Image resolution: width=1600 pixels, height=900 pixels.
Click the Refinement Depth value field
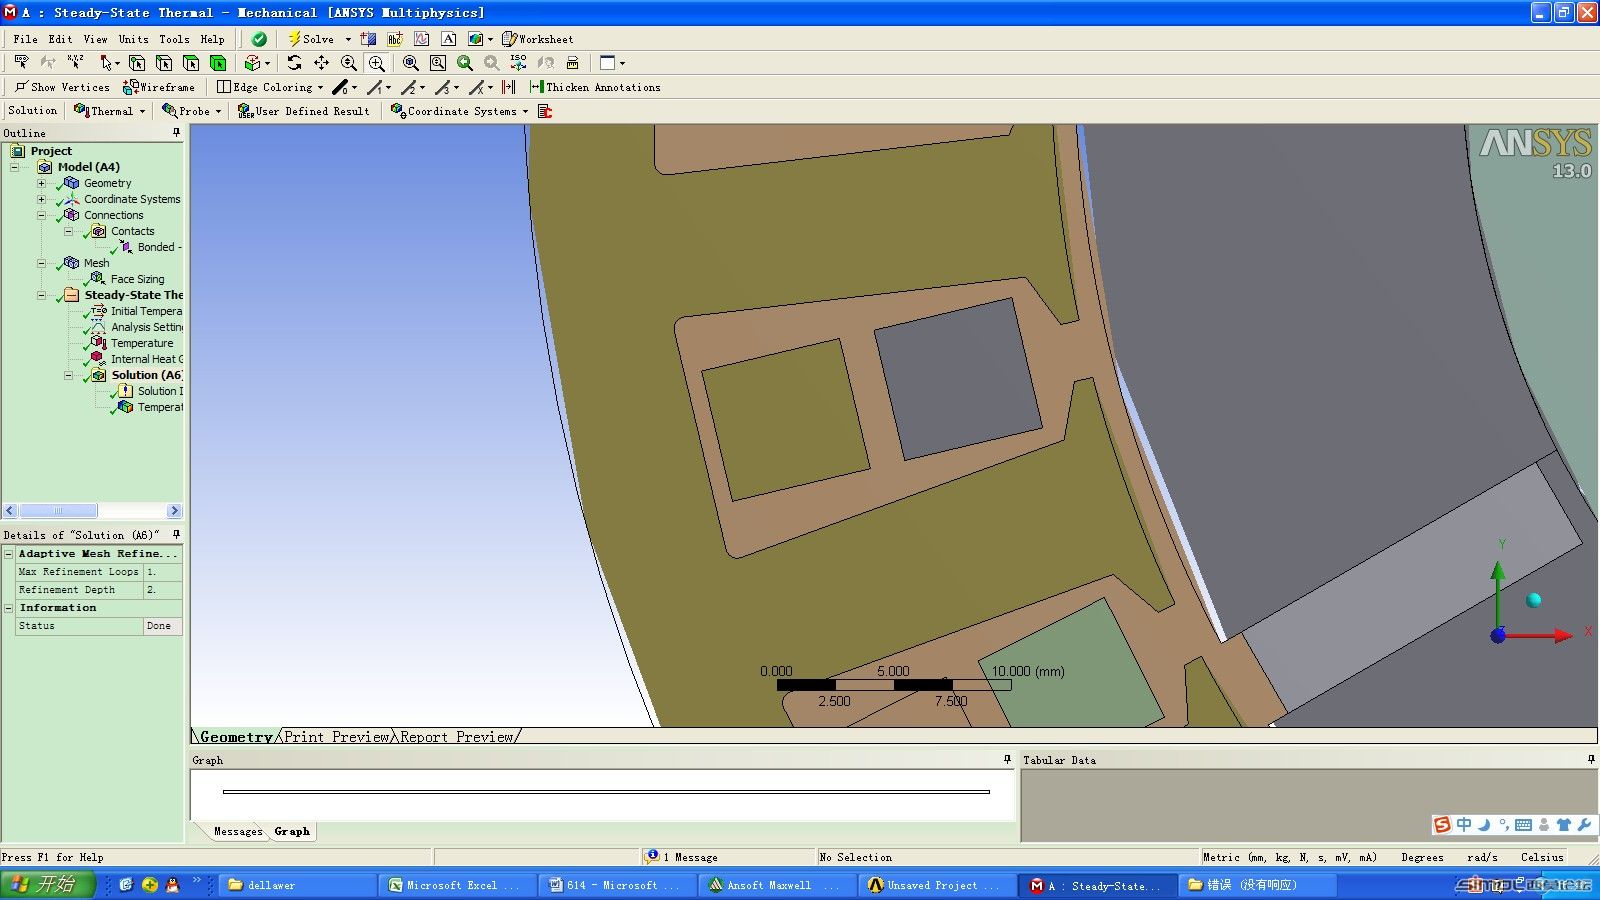163,589
